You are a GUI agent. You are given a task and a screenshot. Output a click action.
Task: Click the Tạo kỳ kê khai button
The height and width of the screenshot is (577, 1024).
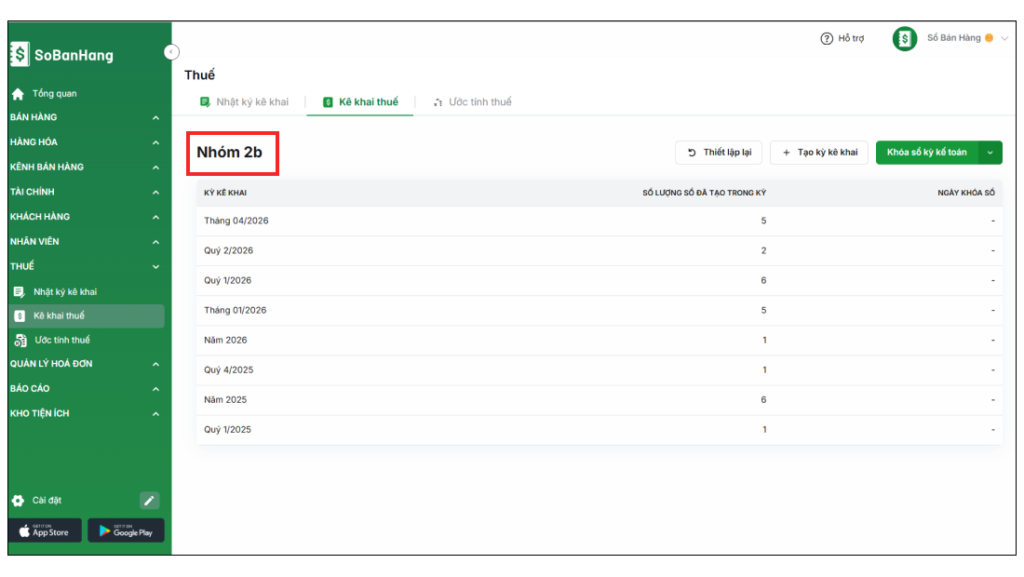pos(819,153)
